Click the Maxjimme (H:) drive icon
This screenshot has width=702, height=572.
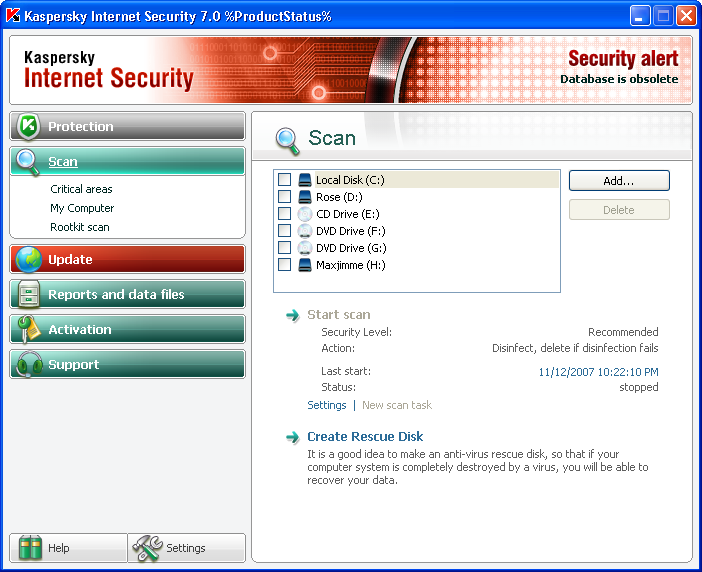point(305,265)
